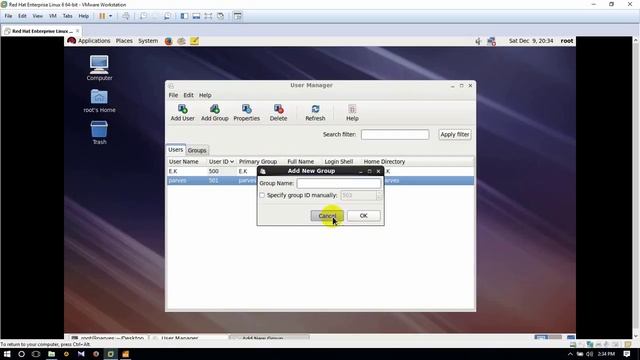Click the Add User toolbar icon
This screenshot has height=360, width=640.
coord(182,112)
